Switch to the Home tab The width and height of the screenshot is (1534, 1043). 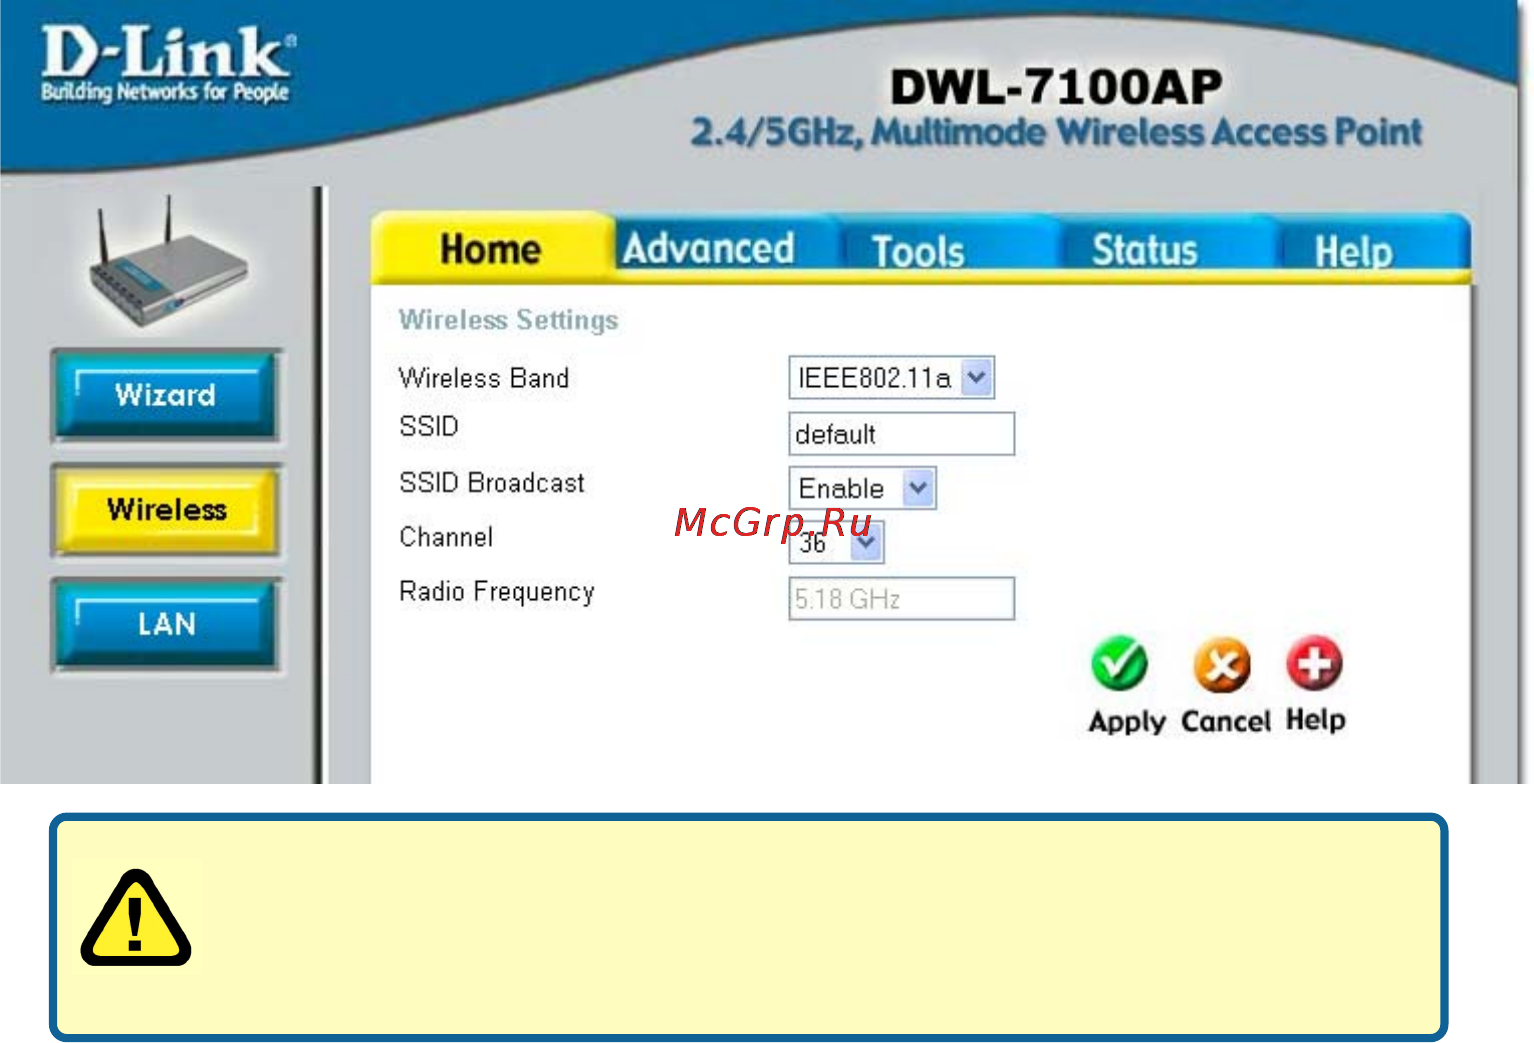(490, 249)
